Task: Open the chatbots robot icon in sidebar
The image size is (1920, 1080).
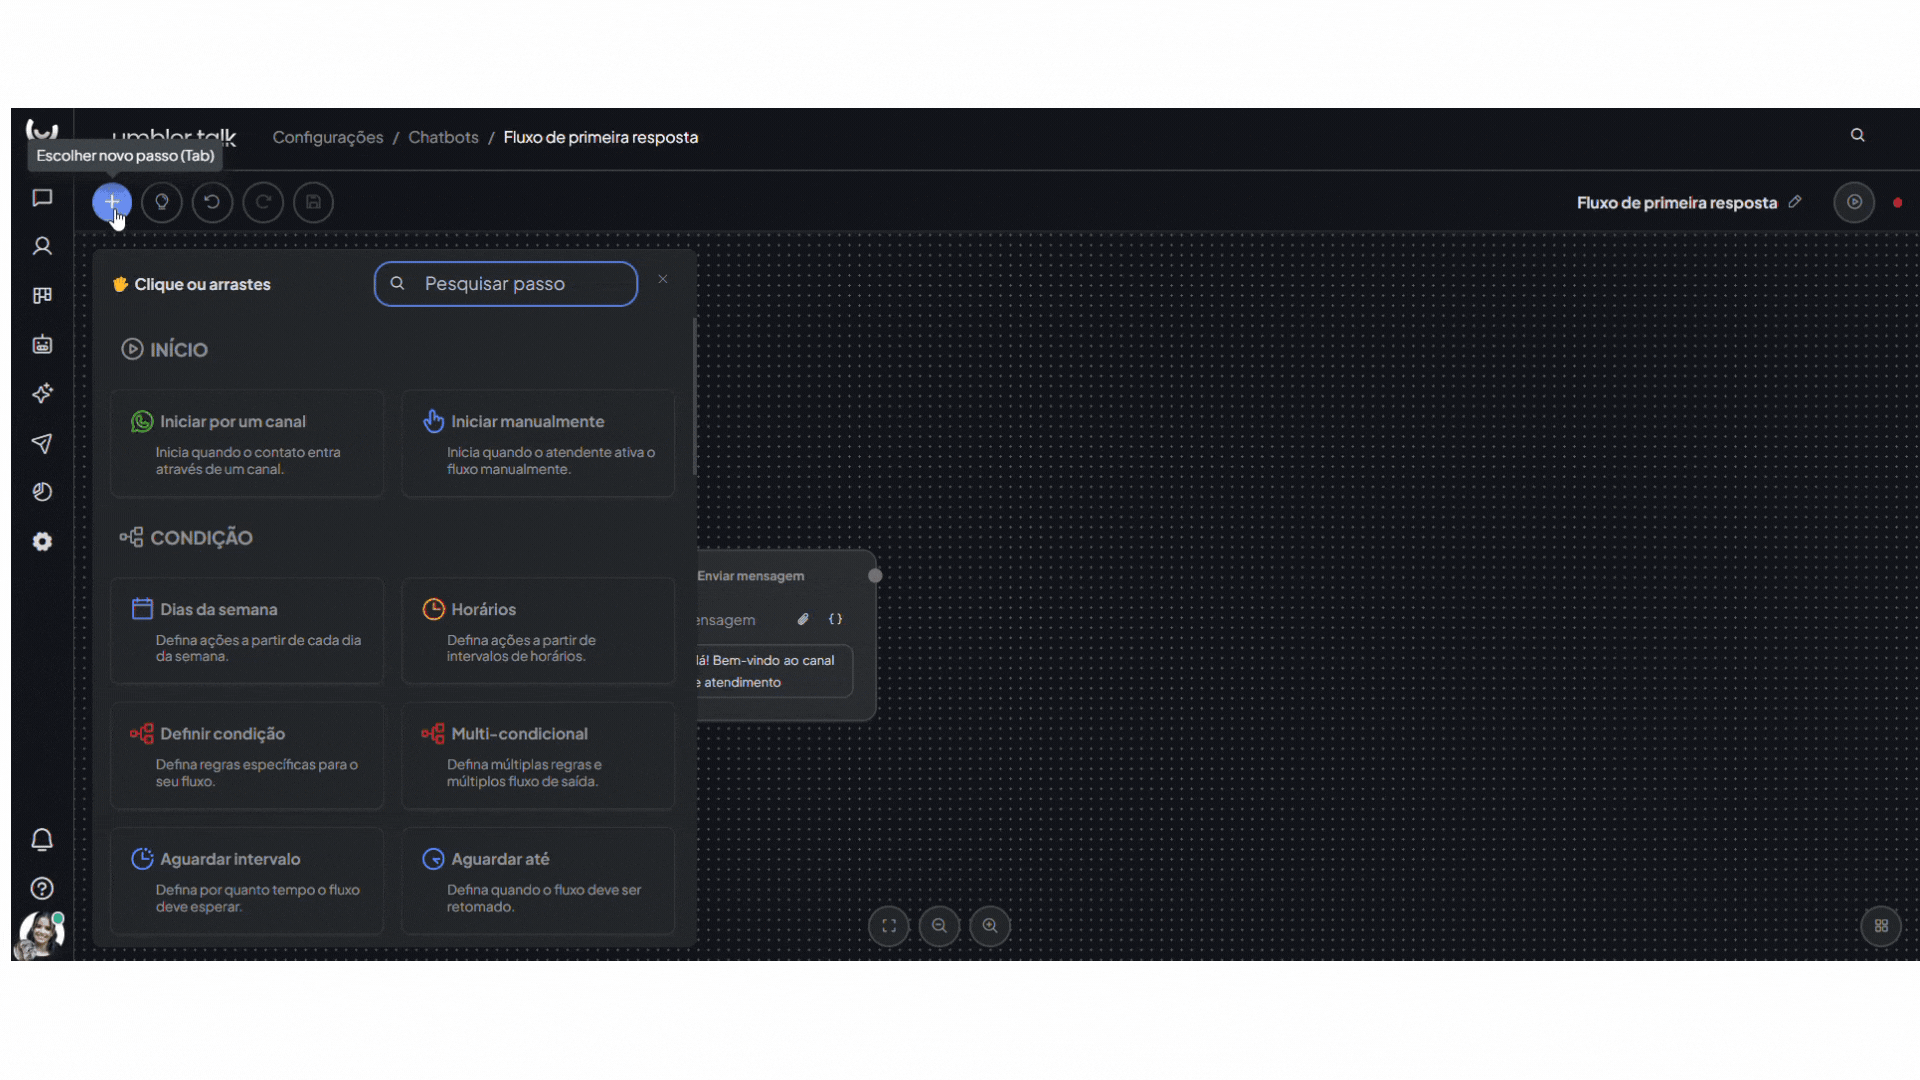Action: [42, 345]
